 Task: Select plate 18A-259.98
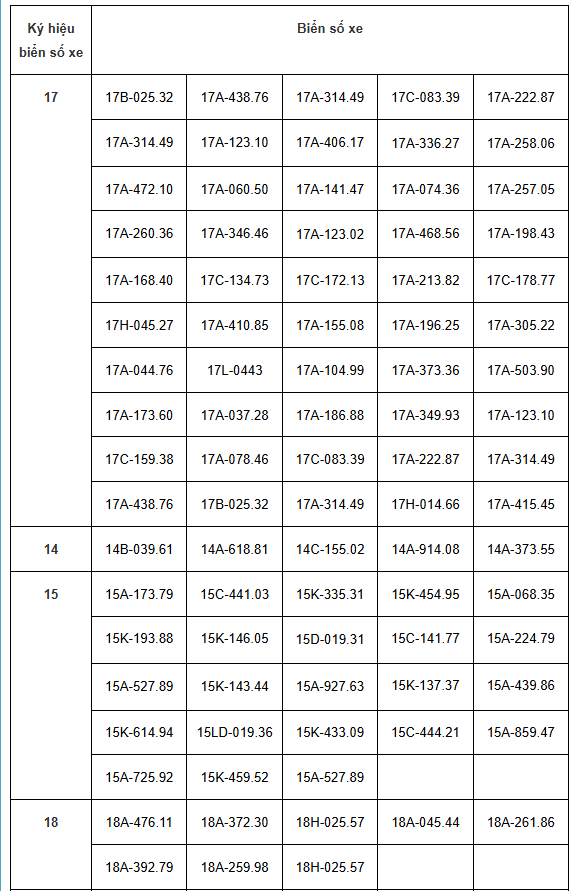point(235,867)
